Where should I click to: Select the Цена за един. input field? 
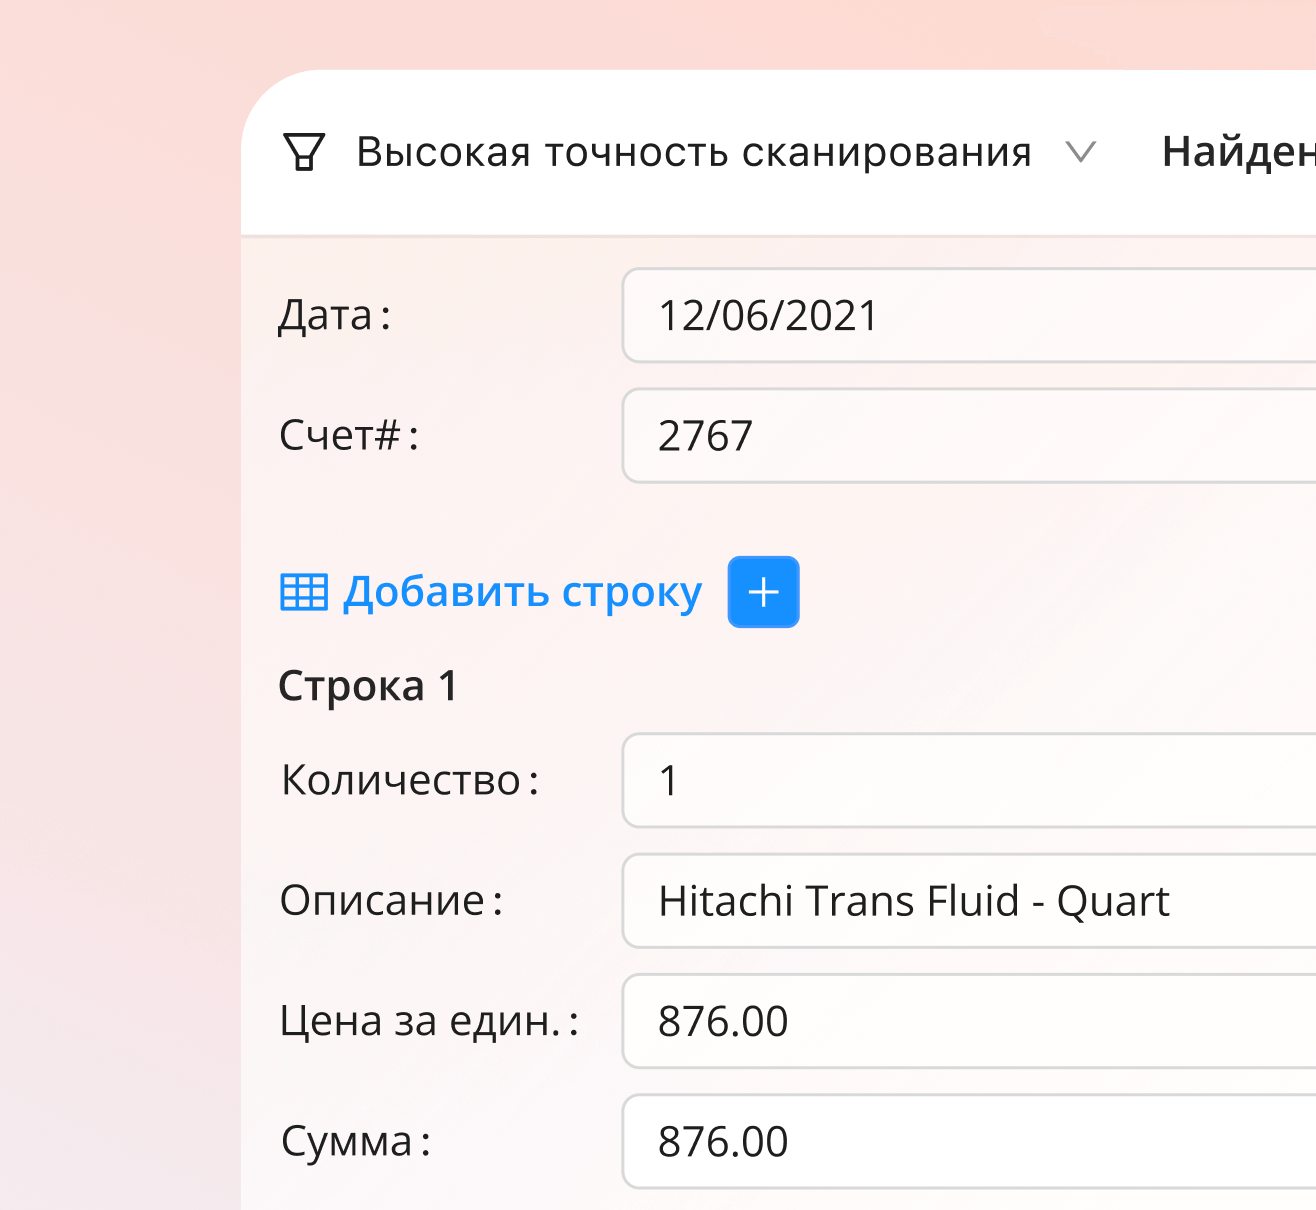tap(969, 1020)
